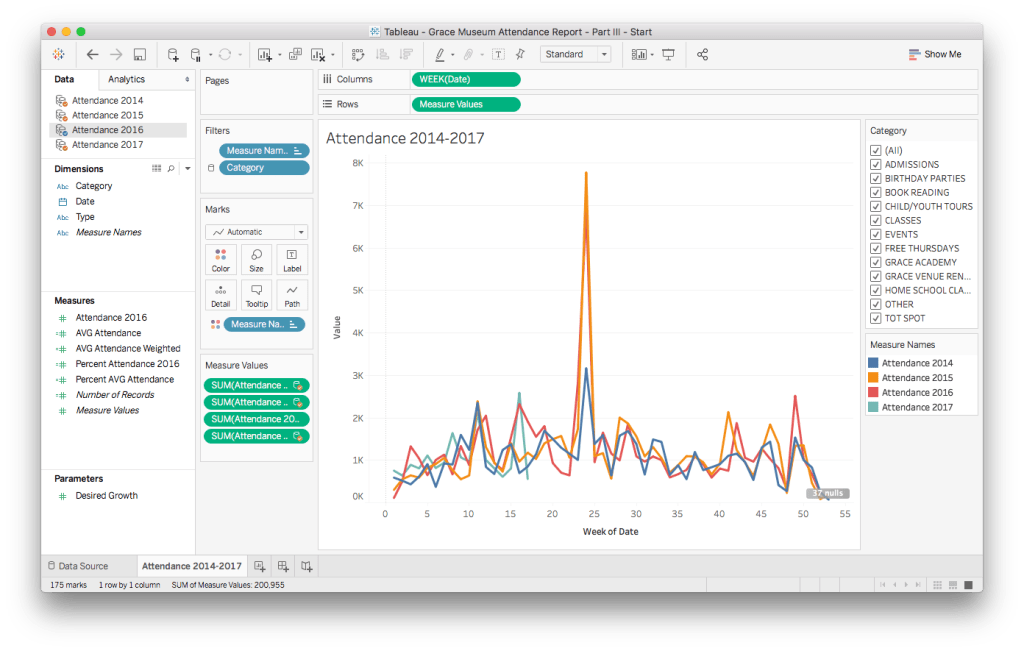Uncheck the FREE THURSDAYS category
Screen dimensions: 1024x651
[x=876, y=248]
